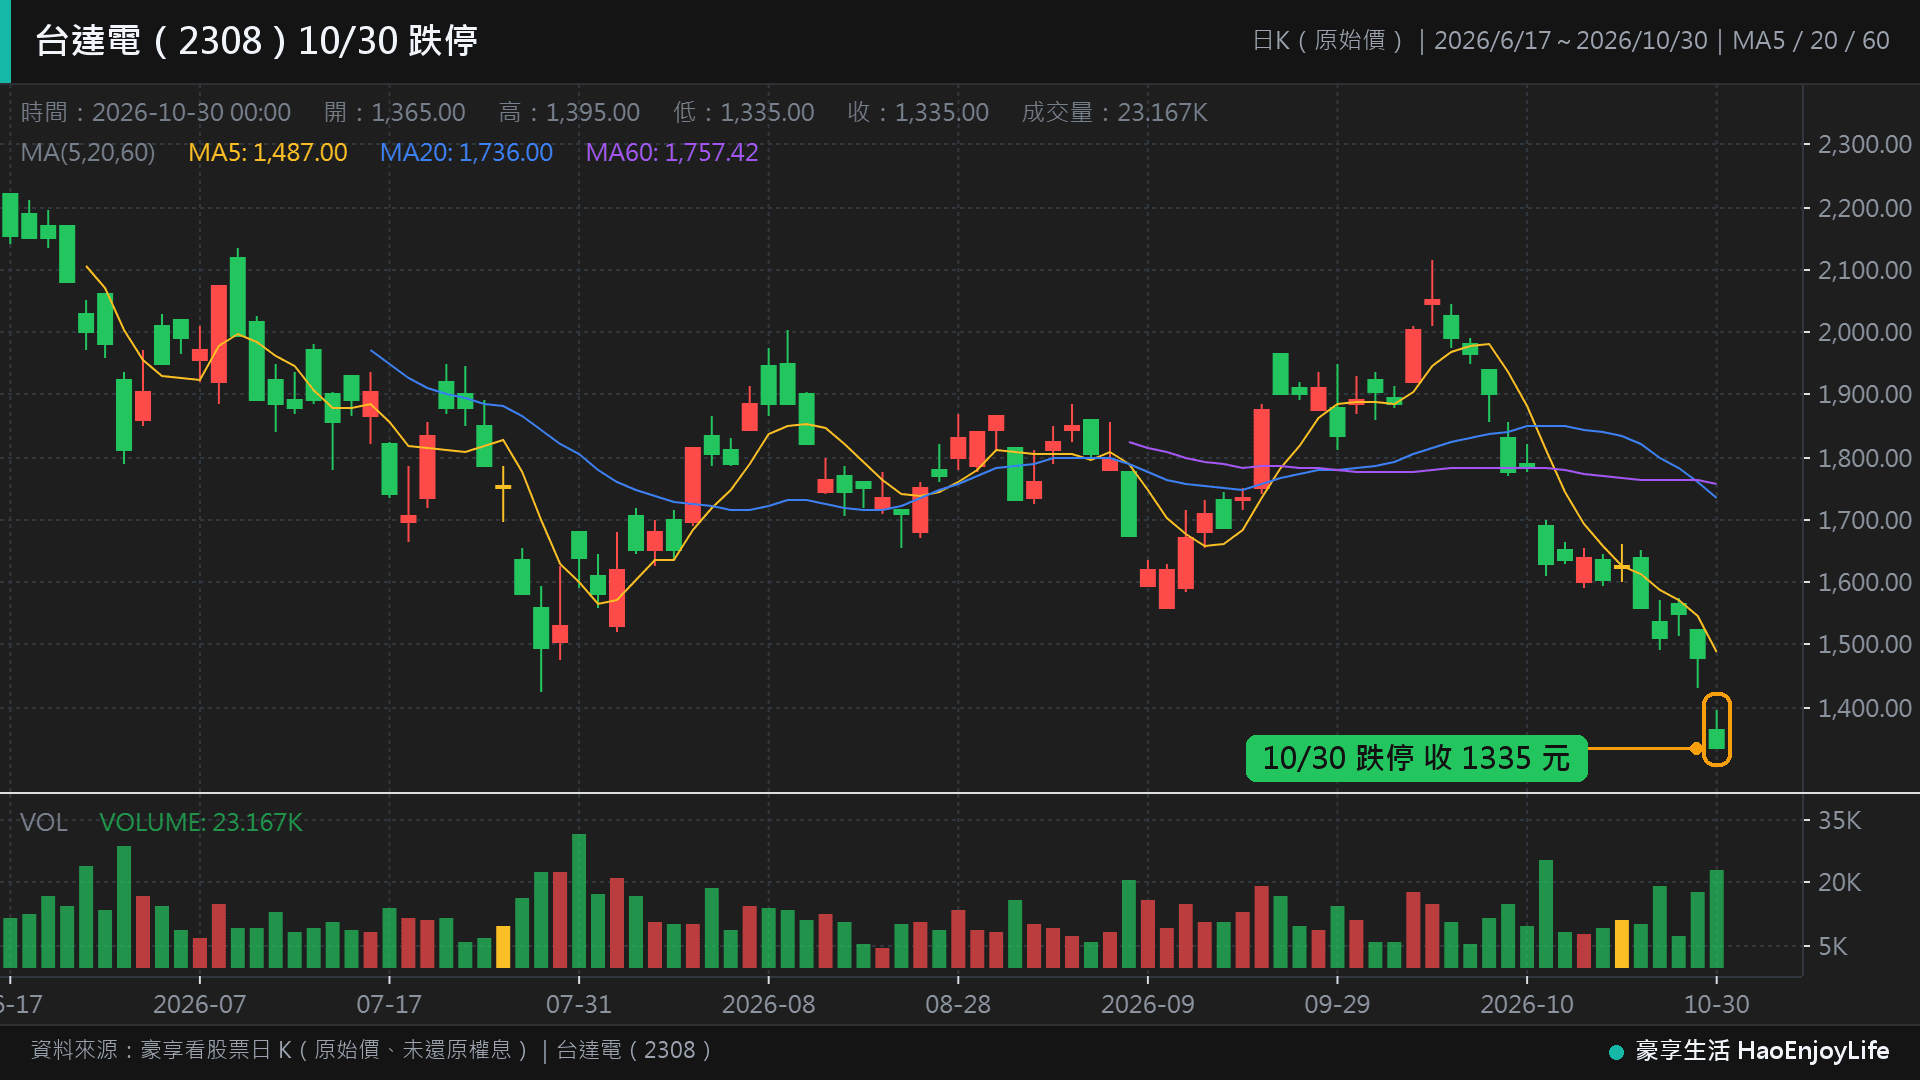The width and height of the screenshot is (1920, 1080).
Task: Click the 1,400.00 price axis label
Action: (1864, 708)
